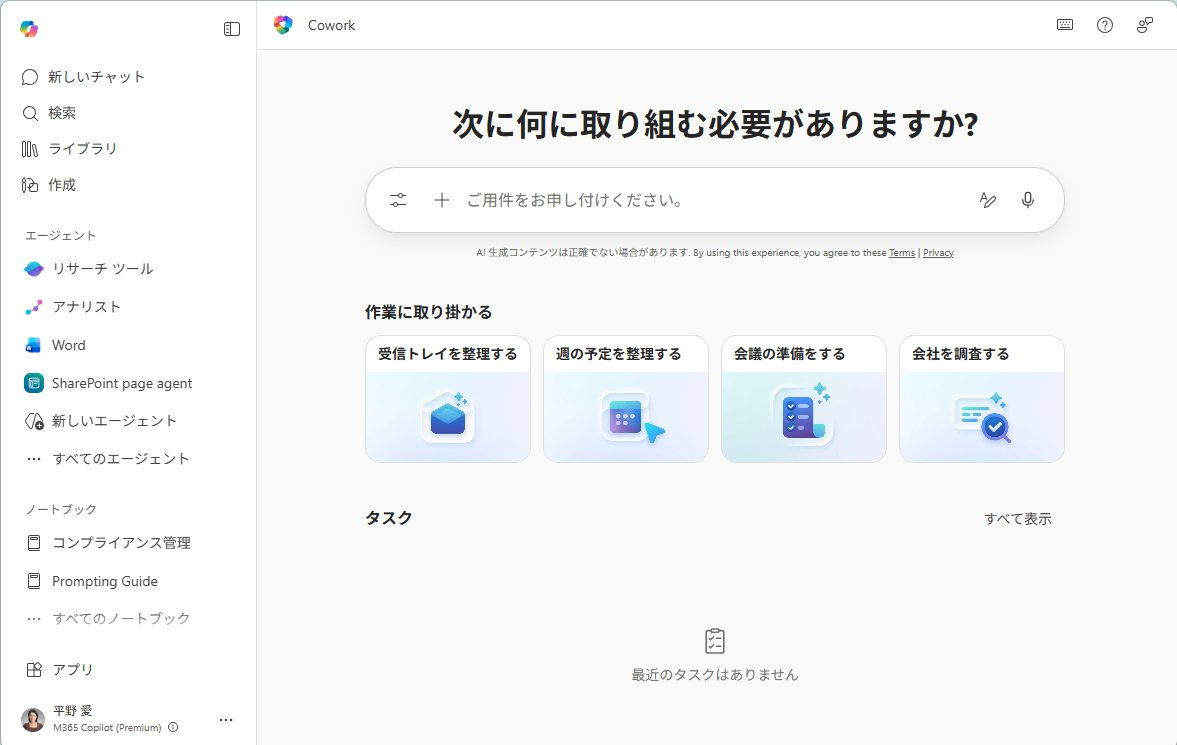The height and width of the screenshot is (745, 1177).
Task: Select the リサーチ ツール agent icon
Action: coord(34,268)
